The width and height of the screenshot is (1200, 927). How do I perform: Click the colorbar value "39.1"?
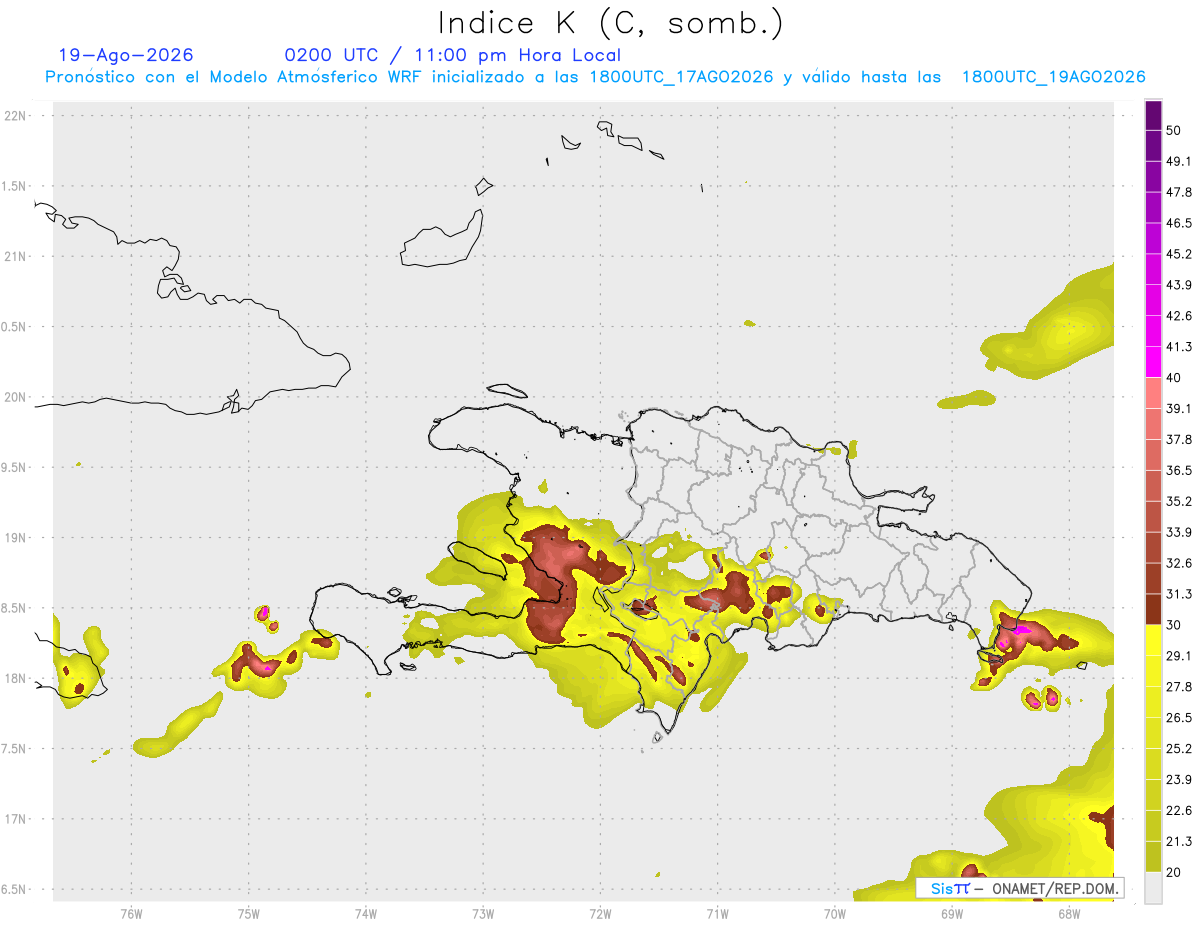(1179, 408)
